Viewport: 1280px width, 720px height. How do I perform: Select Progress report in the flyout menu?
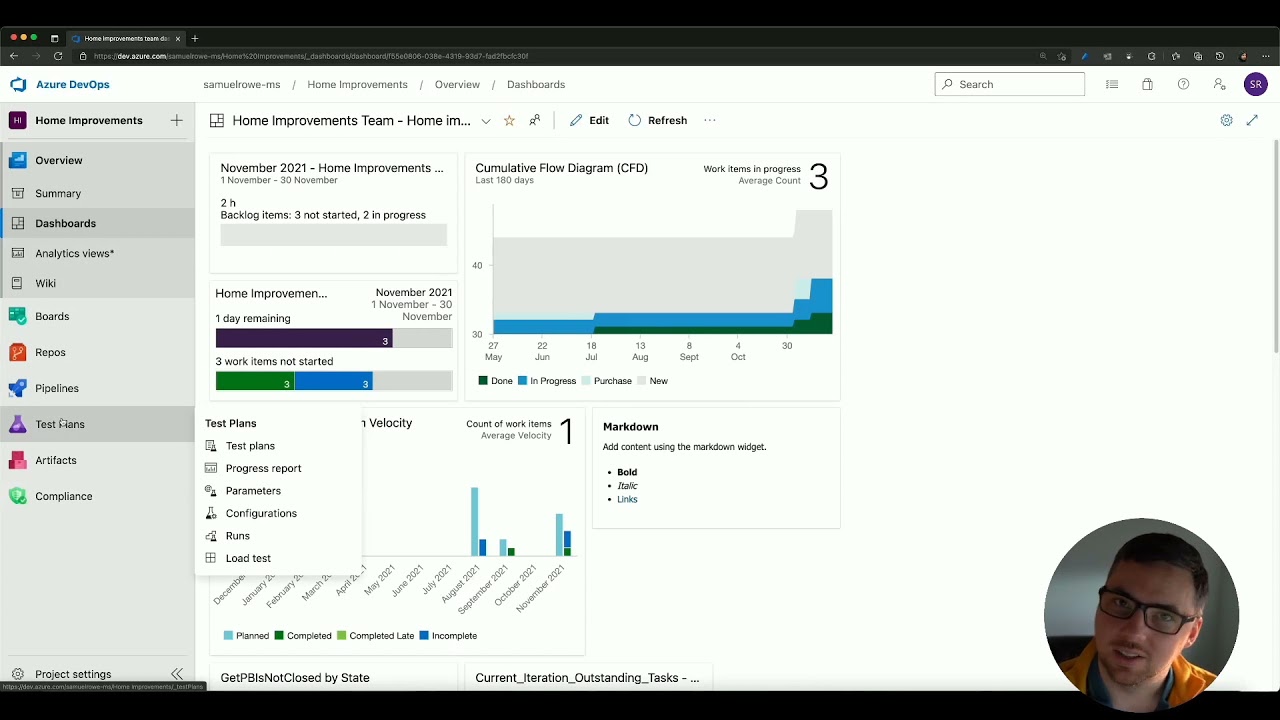(x=263, y=468)
